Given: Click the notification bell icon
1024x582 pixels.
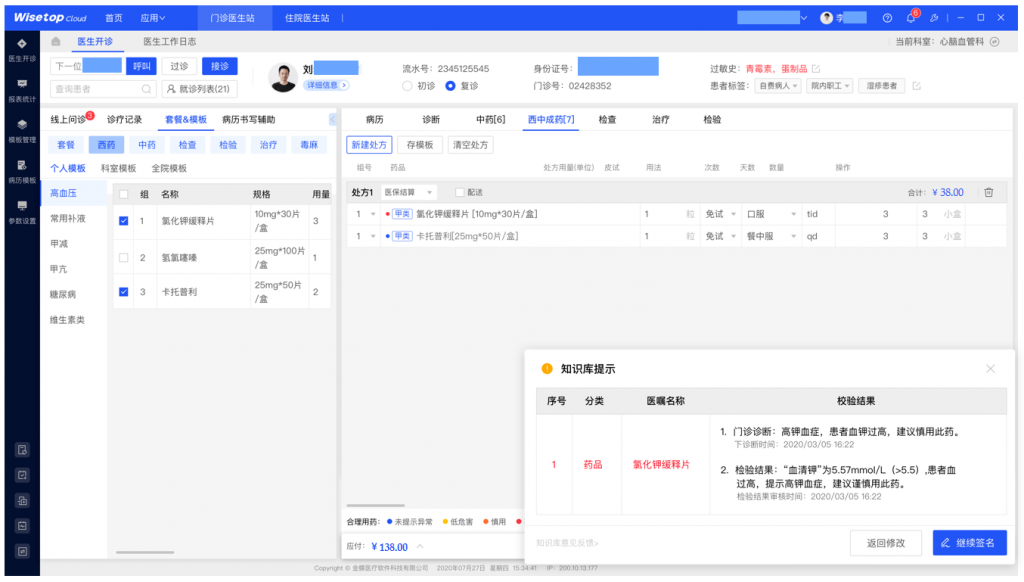Looking at the screenshot, I should click(x=911, y=18).
